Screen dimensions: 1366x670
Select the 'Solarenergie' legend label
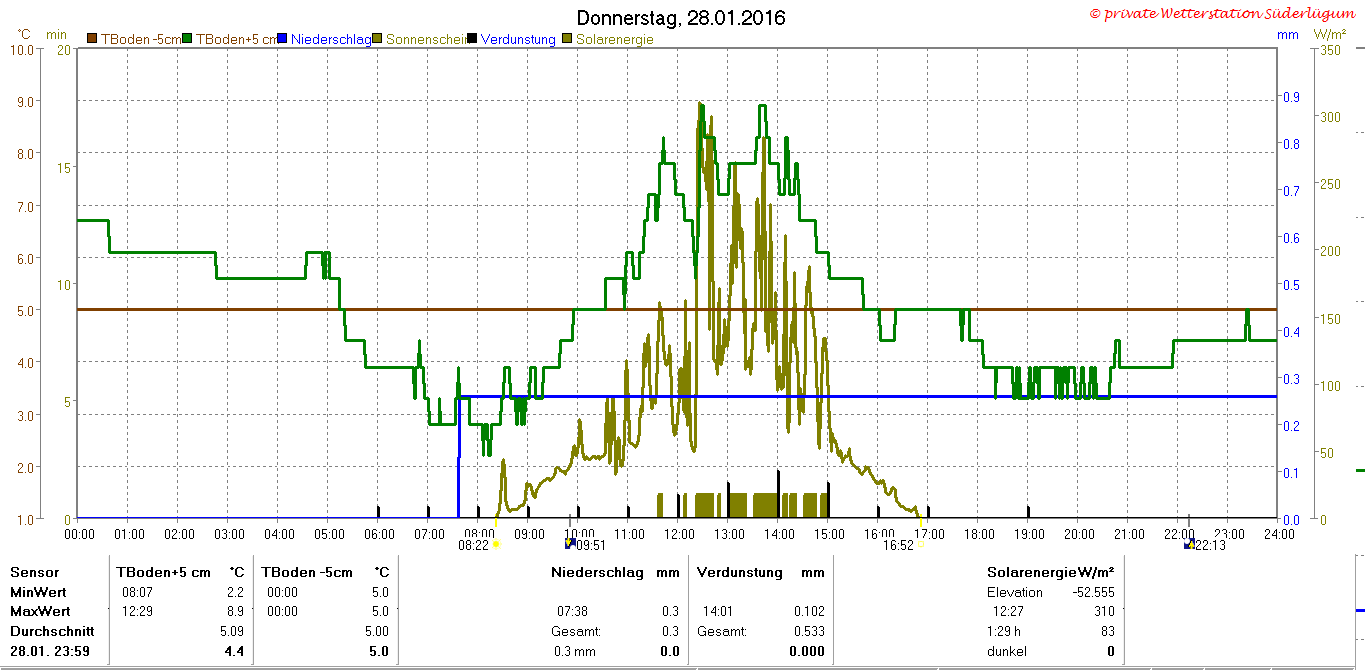pos(614,39)
